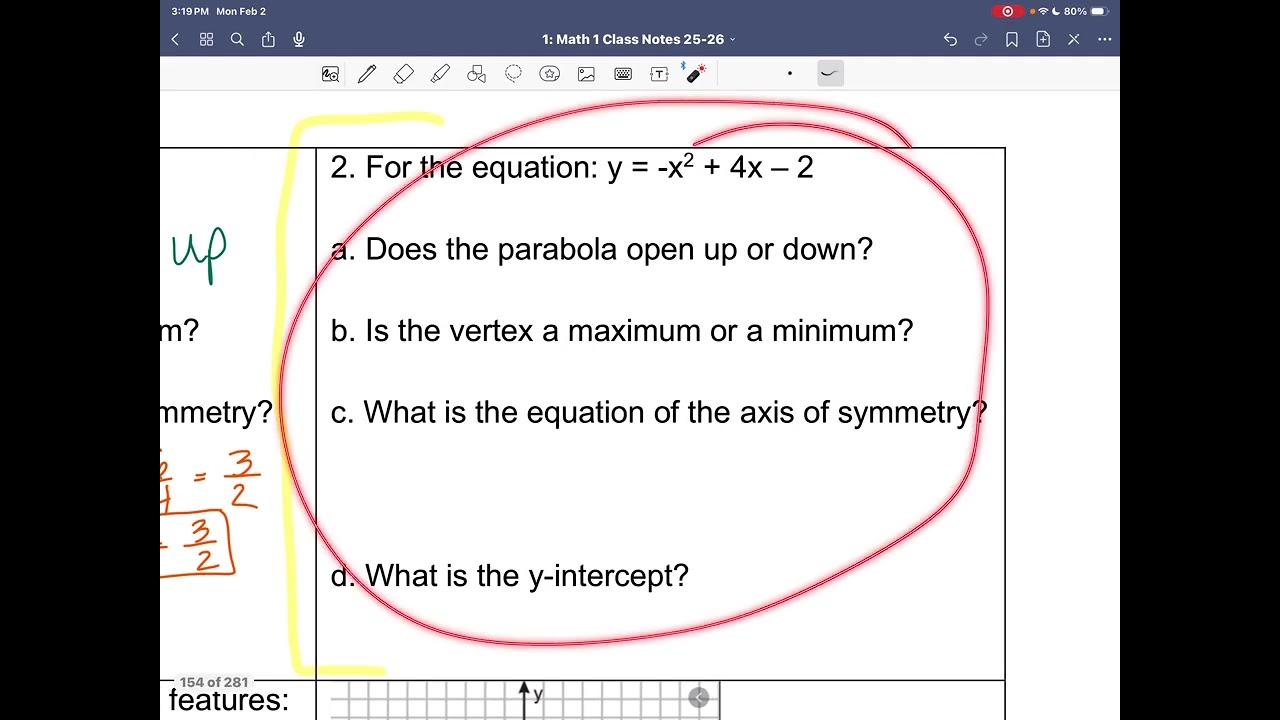The height and width of the screenshot is (720, 1280).
Task: Start audio recording with the microphone
Action: coord(299,39)
